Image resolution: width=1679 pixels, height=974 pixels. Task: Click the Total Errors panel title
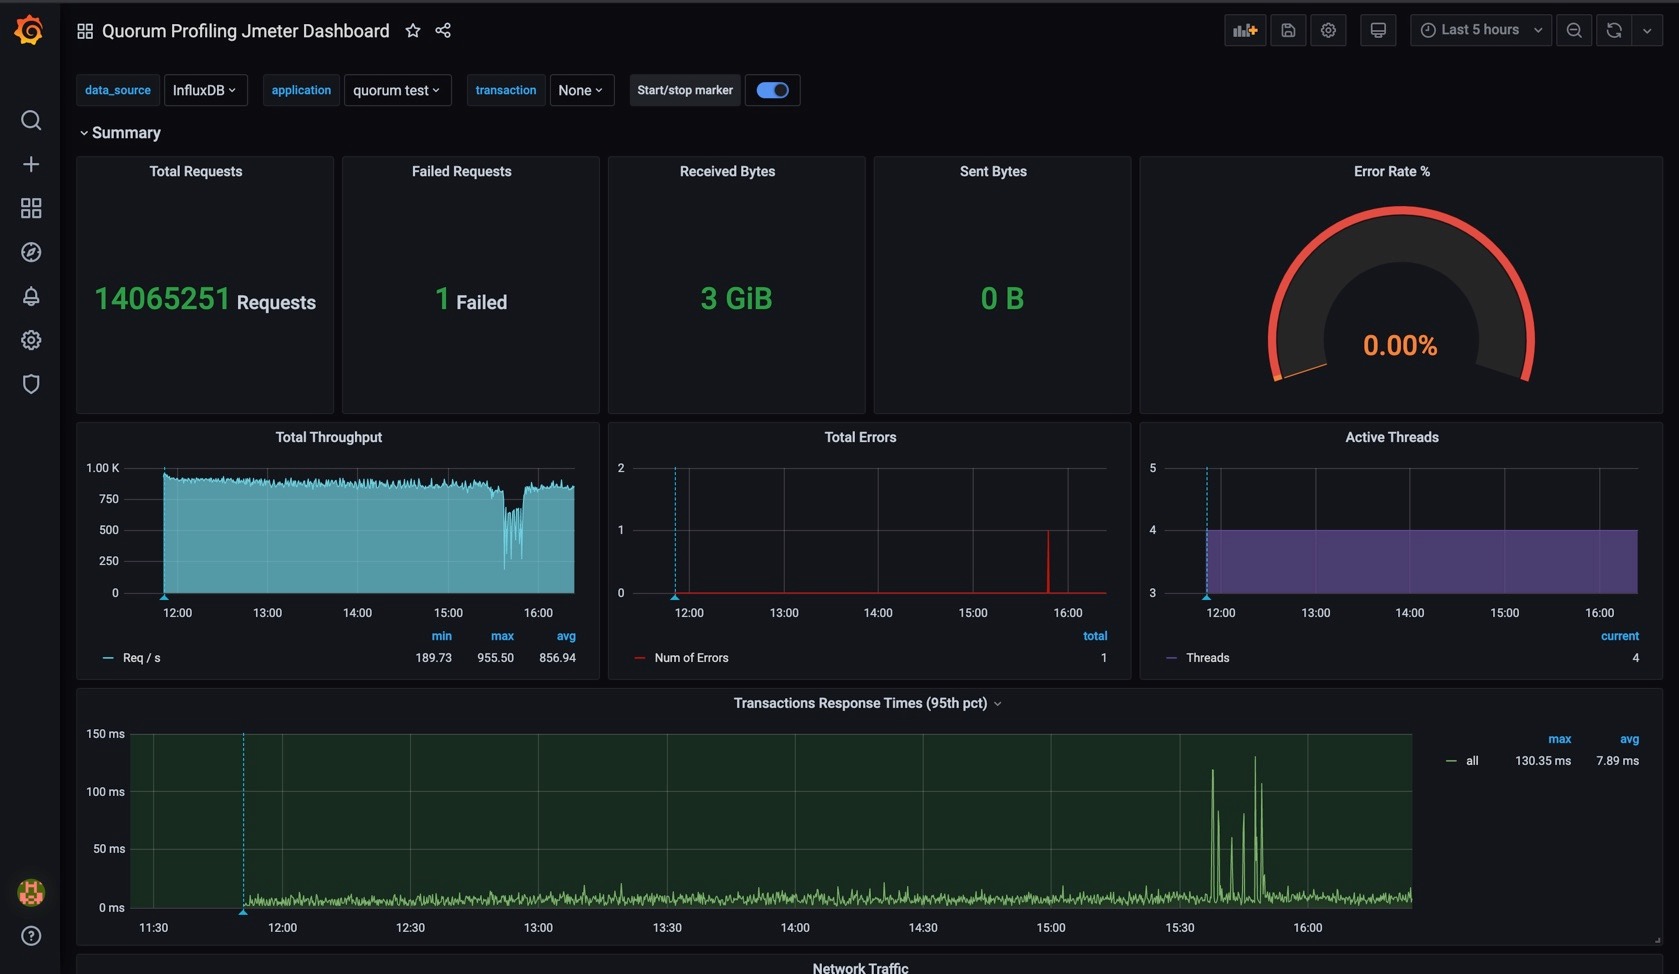click(x=860, y=437)
